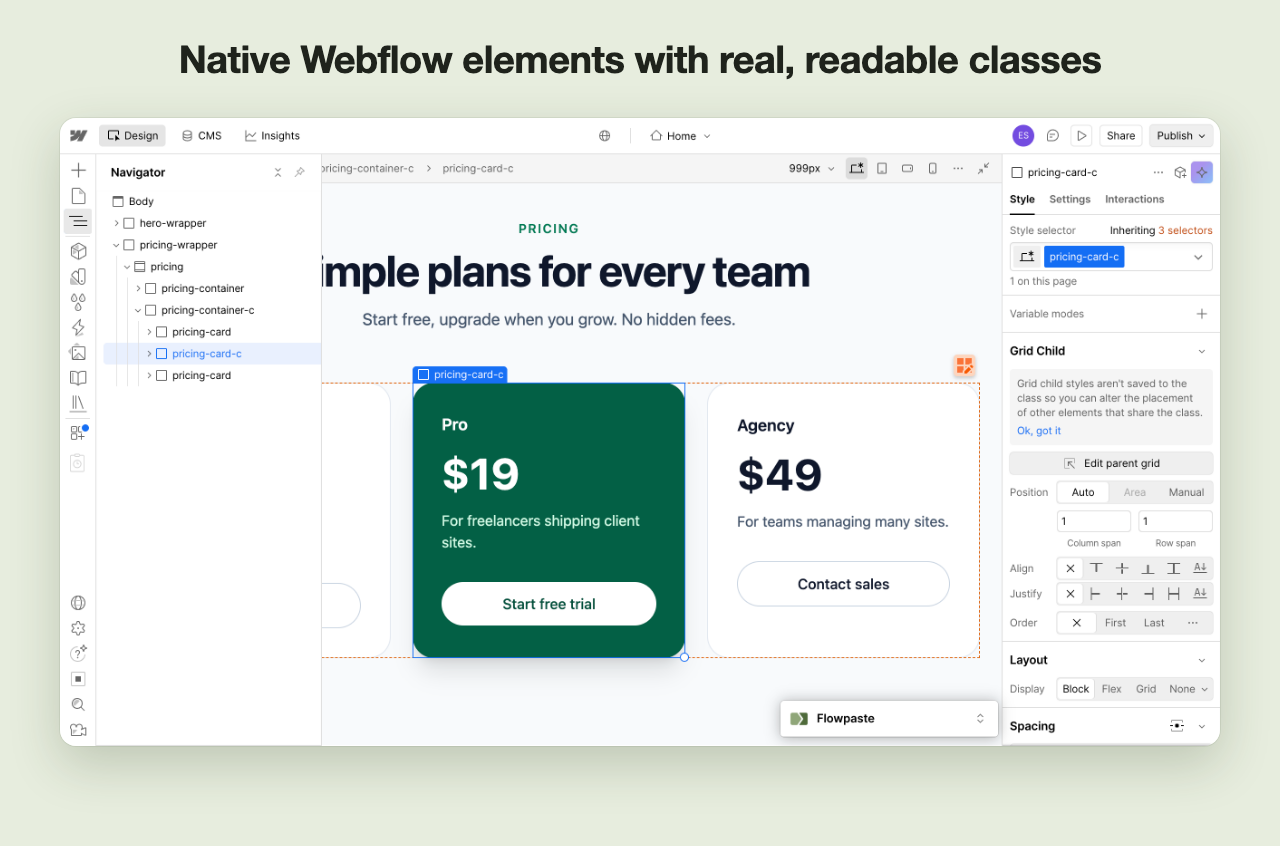Open the Home page dropdown
This screenshot has height=846, width=1280.
tap(680, 136)
